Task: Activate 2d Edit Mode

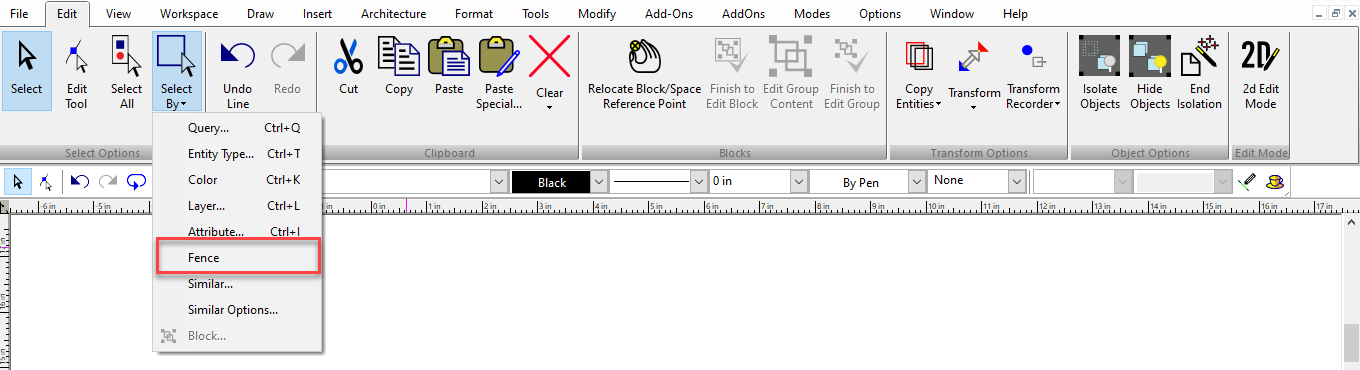Action: [1260, 72]
